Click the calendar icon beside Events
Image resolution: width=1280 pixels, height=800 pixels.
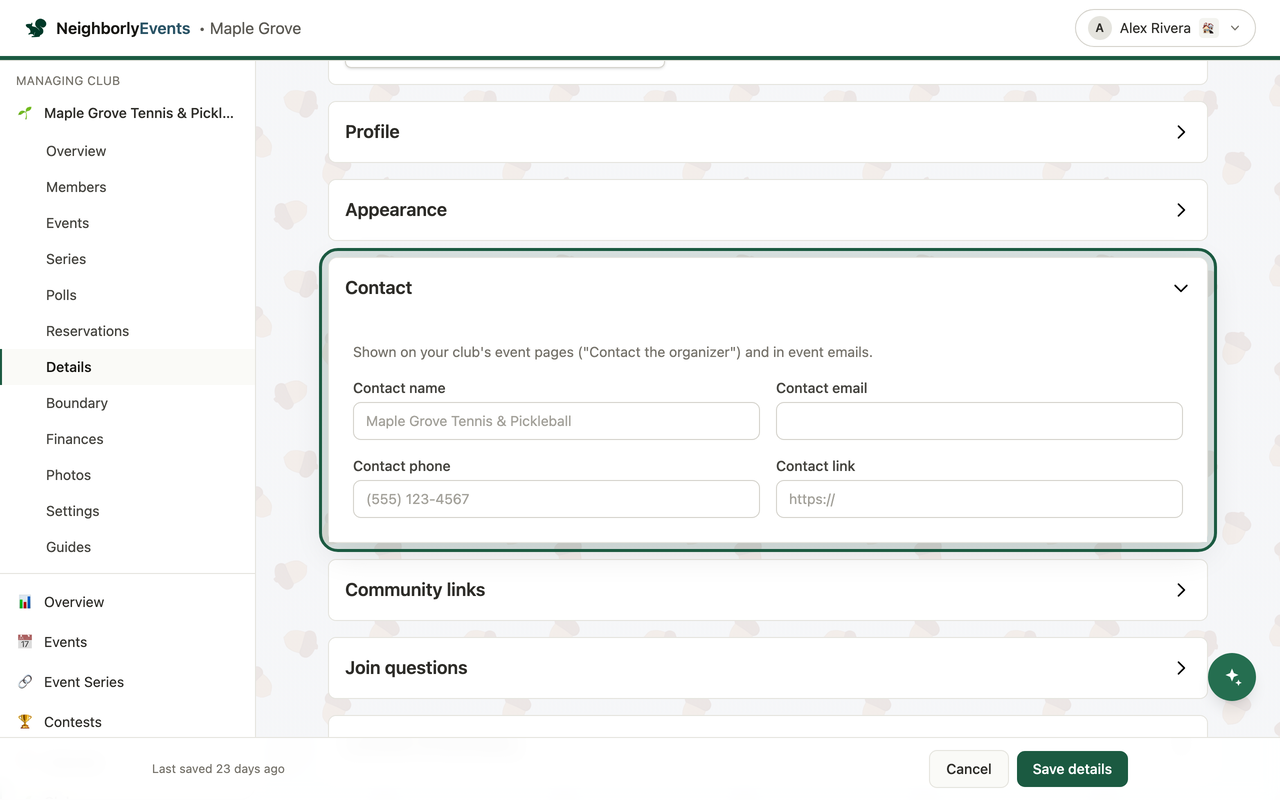[25, 642]
